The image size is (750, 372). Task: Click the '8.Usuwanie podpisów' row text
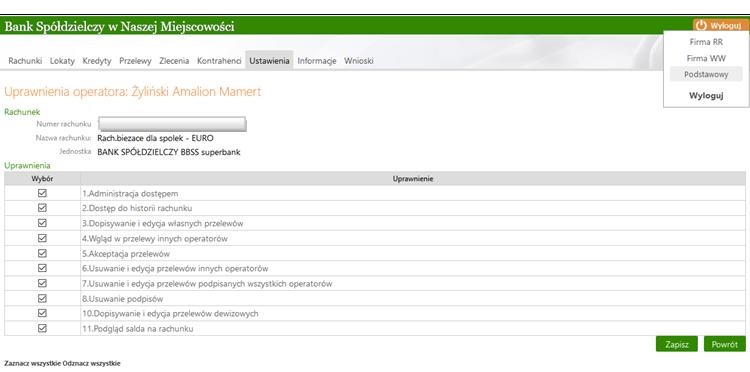click(122, 299)
